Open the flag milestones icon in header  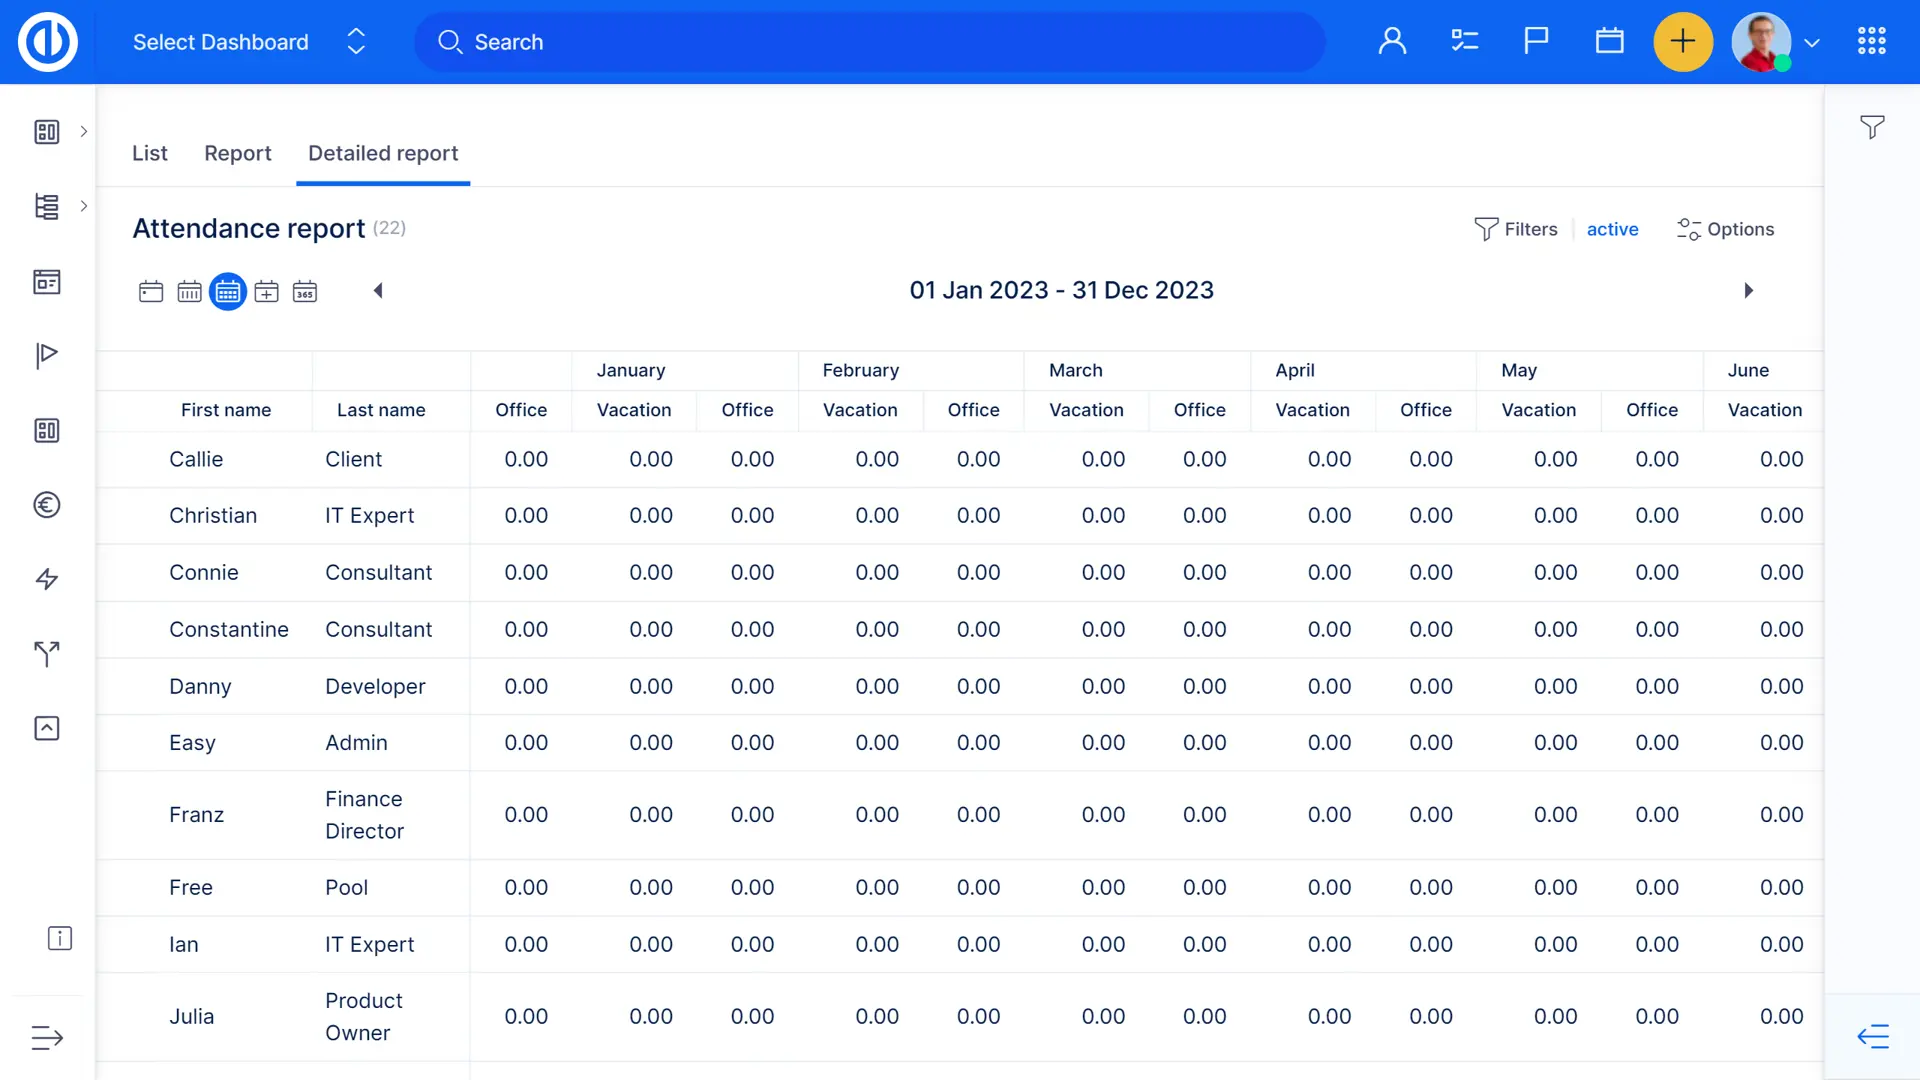[1536, 41]
